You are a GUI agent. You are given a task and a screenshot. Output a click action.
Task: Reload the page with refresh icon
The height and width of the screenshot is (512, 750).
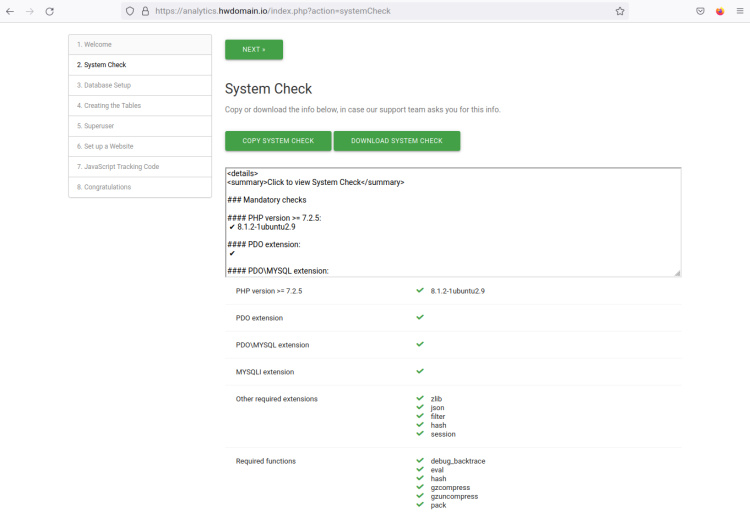(x=50, y=11)
